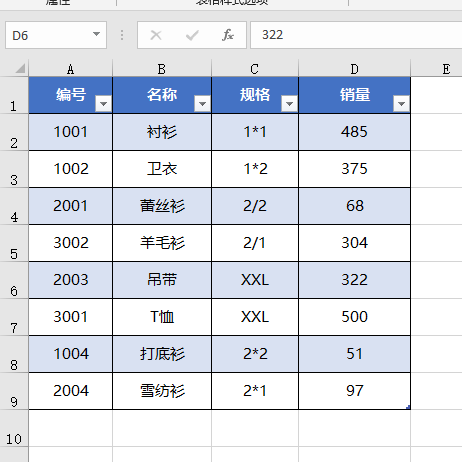Click the table resize handle corner
The width and height of the screenshot is (462, 462).
pos(408,407)
